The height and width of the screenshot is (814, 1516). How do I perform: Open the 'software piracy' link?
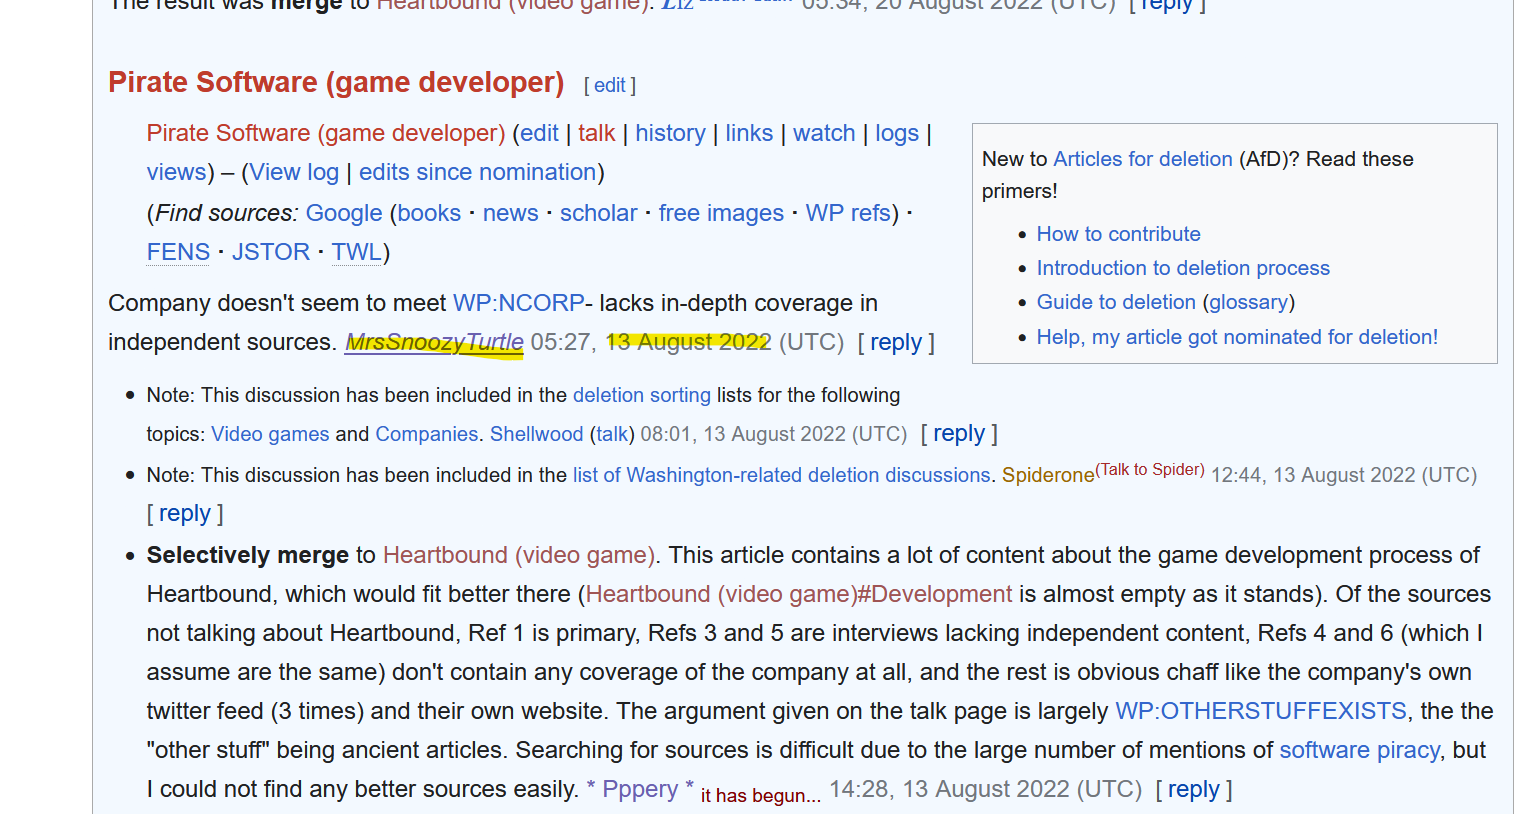[1360, 750]
